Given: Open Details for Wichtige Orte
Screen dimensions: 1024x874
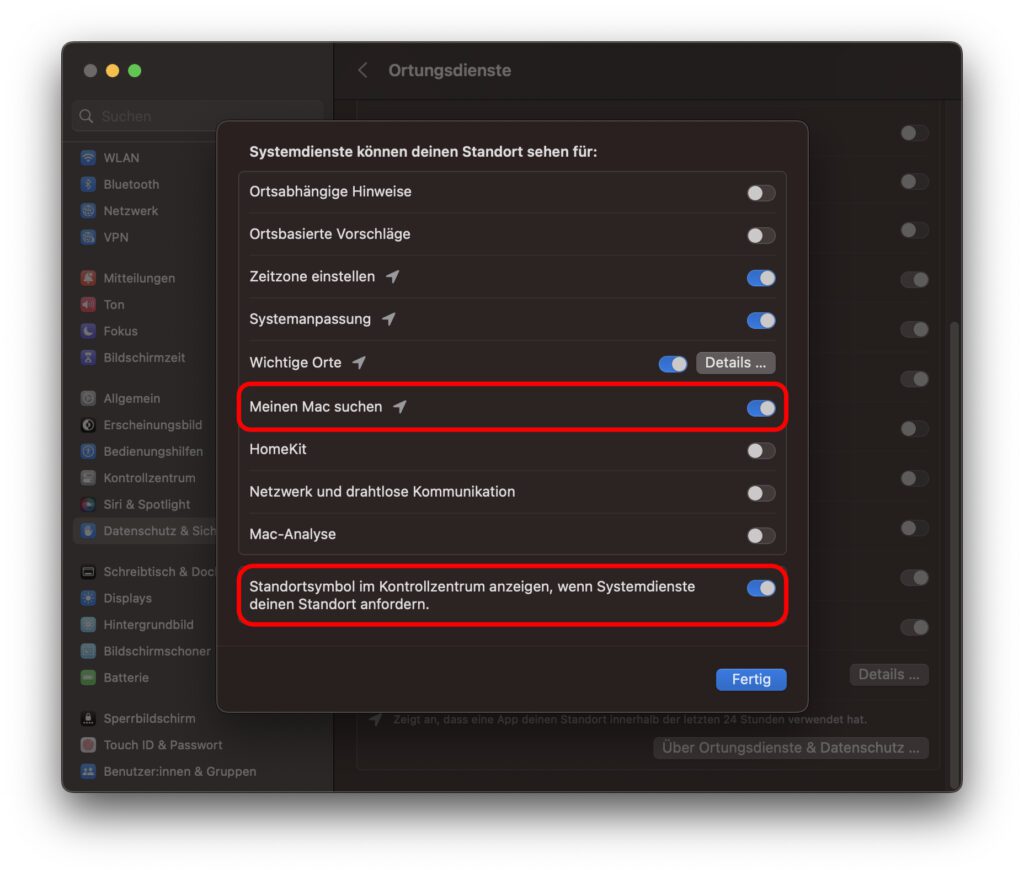Looking at the screenshot, I should 735,363.
